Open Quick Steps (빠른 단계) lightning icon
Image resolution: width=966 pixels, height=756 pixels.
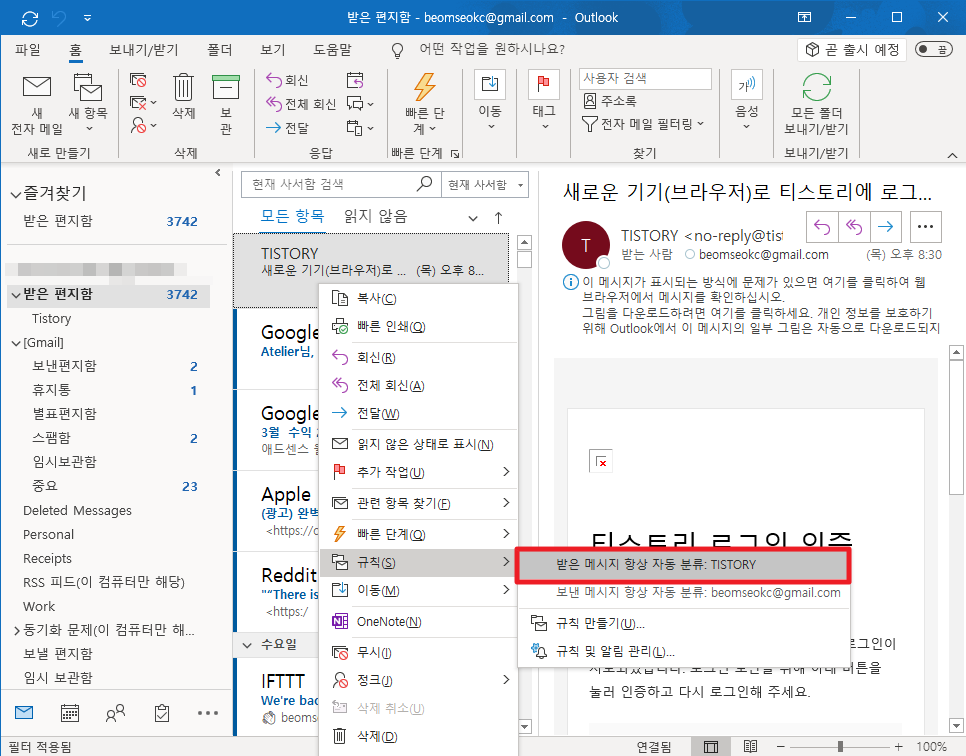(x=424, y=87)
